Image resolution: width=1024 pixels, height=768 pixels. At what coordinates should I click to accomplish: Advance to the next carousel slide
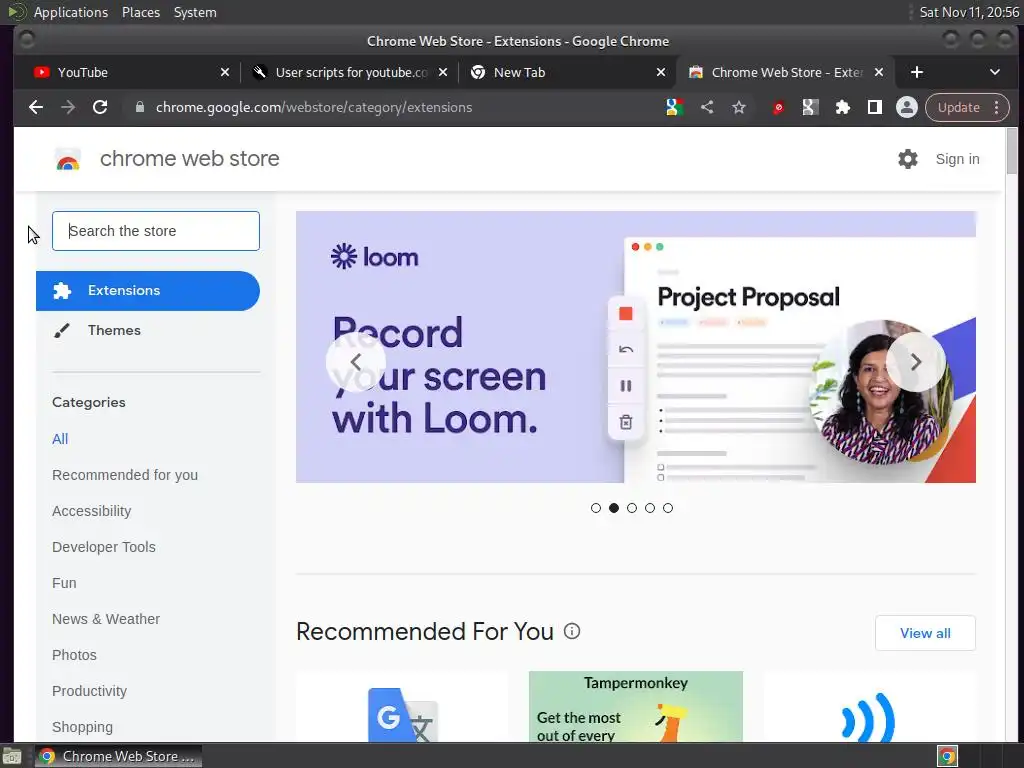coord(916,362)
